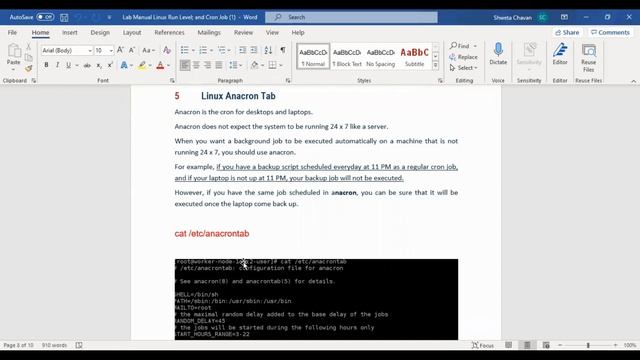Open the Design tab
Screen dimensions: 640x360
(100, 32)
